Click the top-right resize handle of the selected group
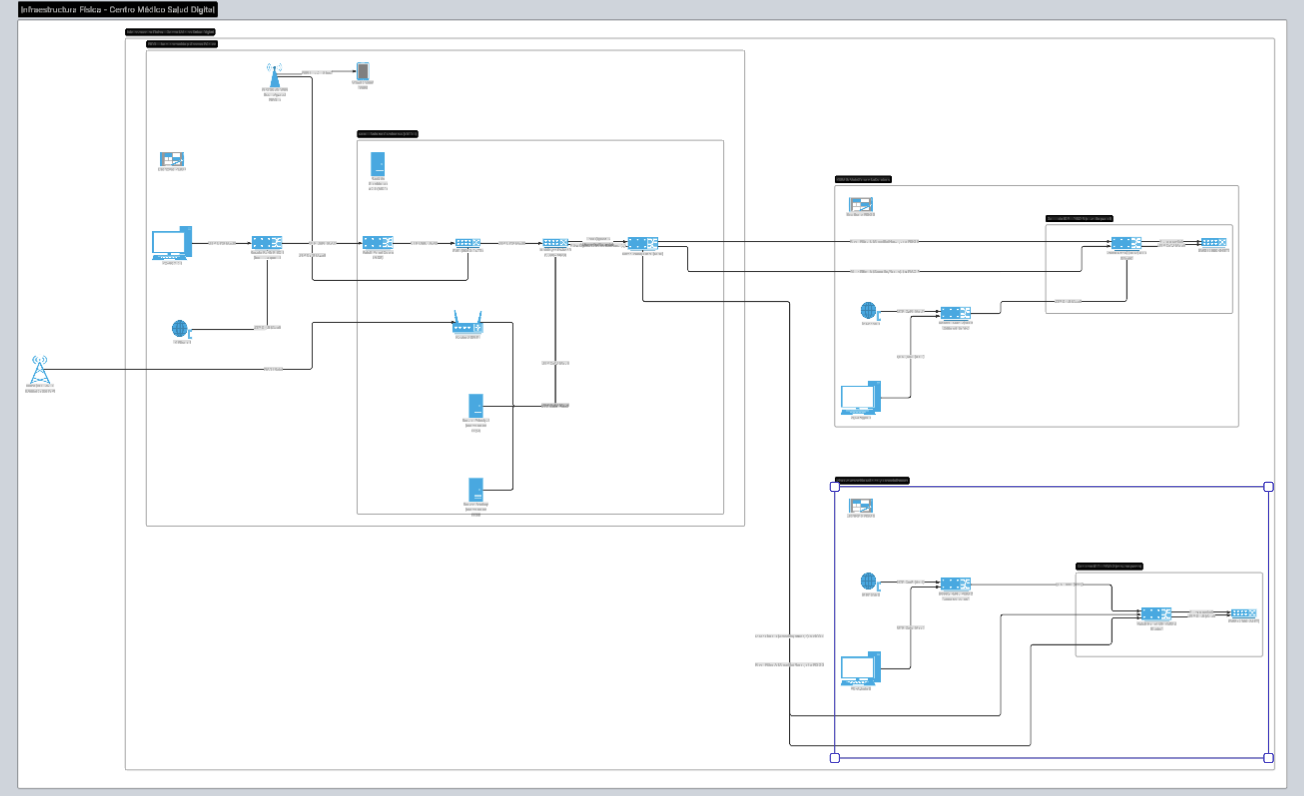 [x=1269, y=487]
